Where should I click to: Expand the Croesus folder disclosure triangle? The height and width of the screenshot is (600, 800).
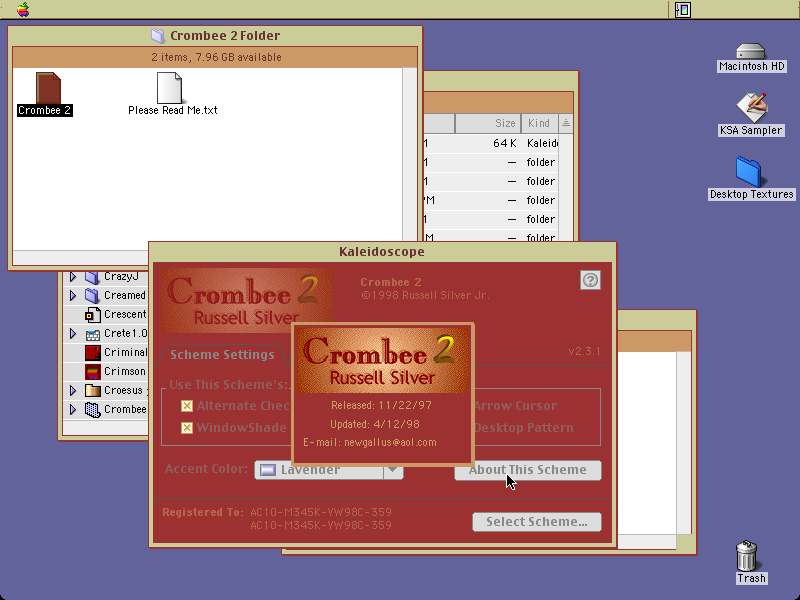[x=73, y=391]
